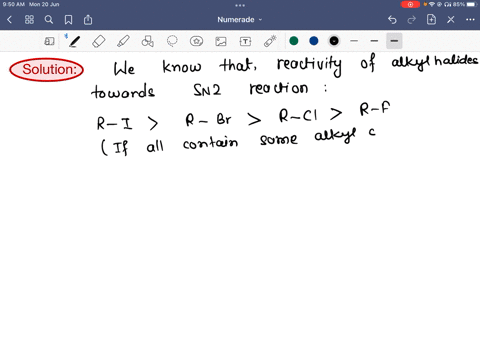Select the Lasso selection tool
The image size is (480, 360).
(x=172, y=41)
